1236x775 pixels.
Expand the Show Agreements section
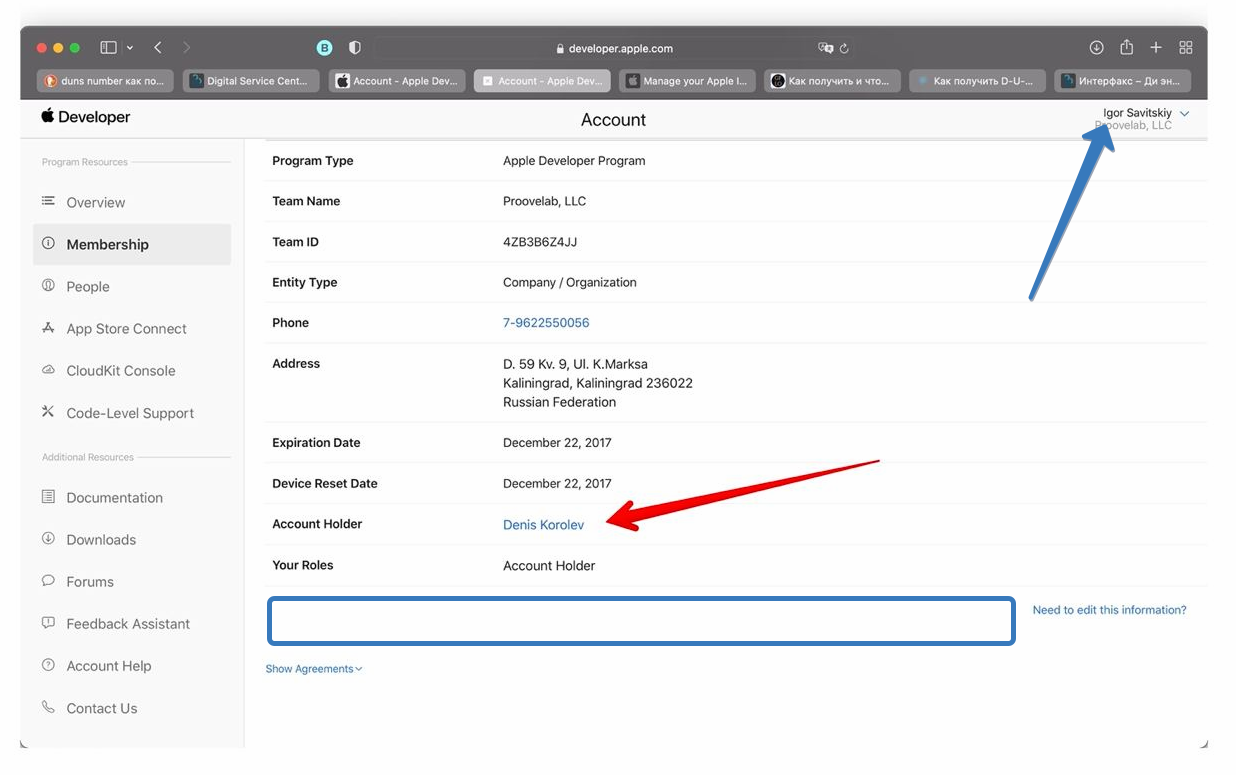coord(313,669)
